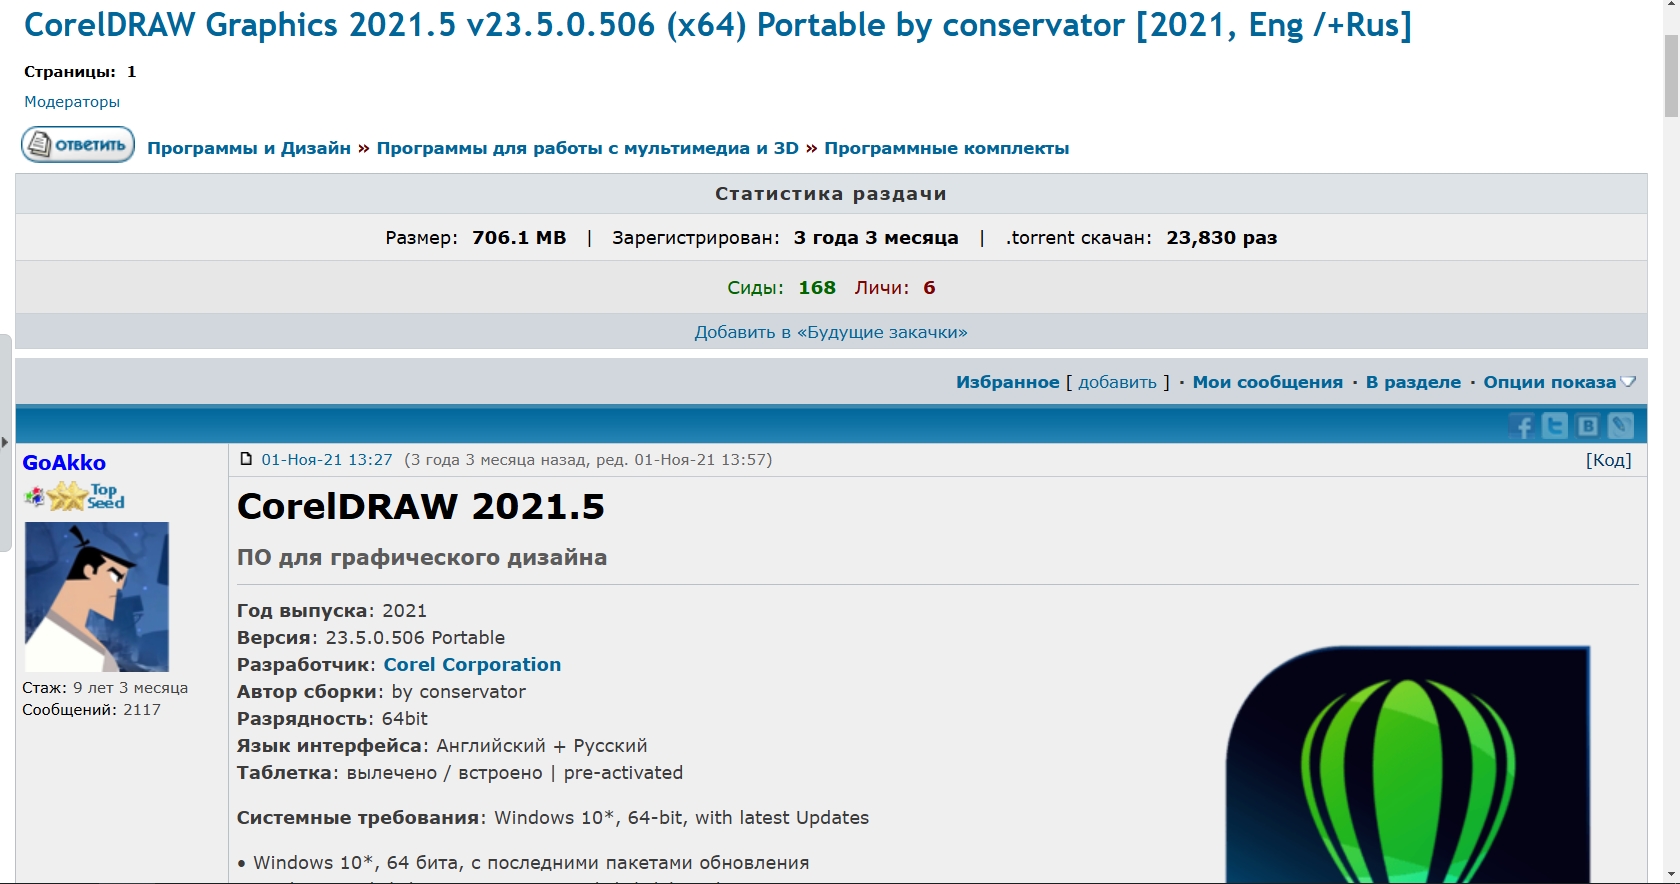Click the ПО для графического дизайна subtitle

(422, 558)
